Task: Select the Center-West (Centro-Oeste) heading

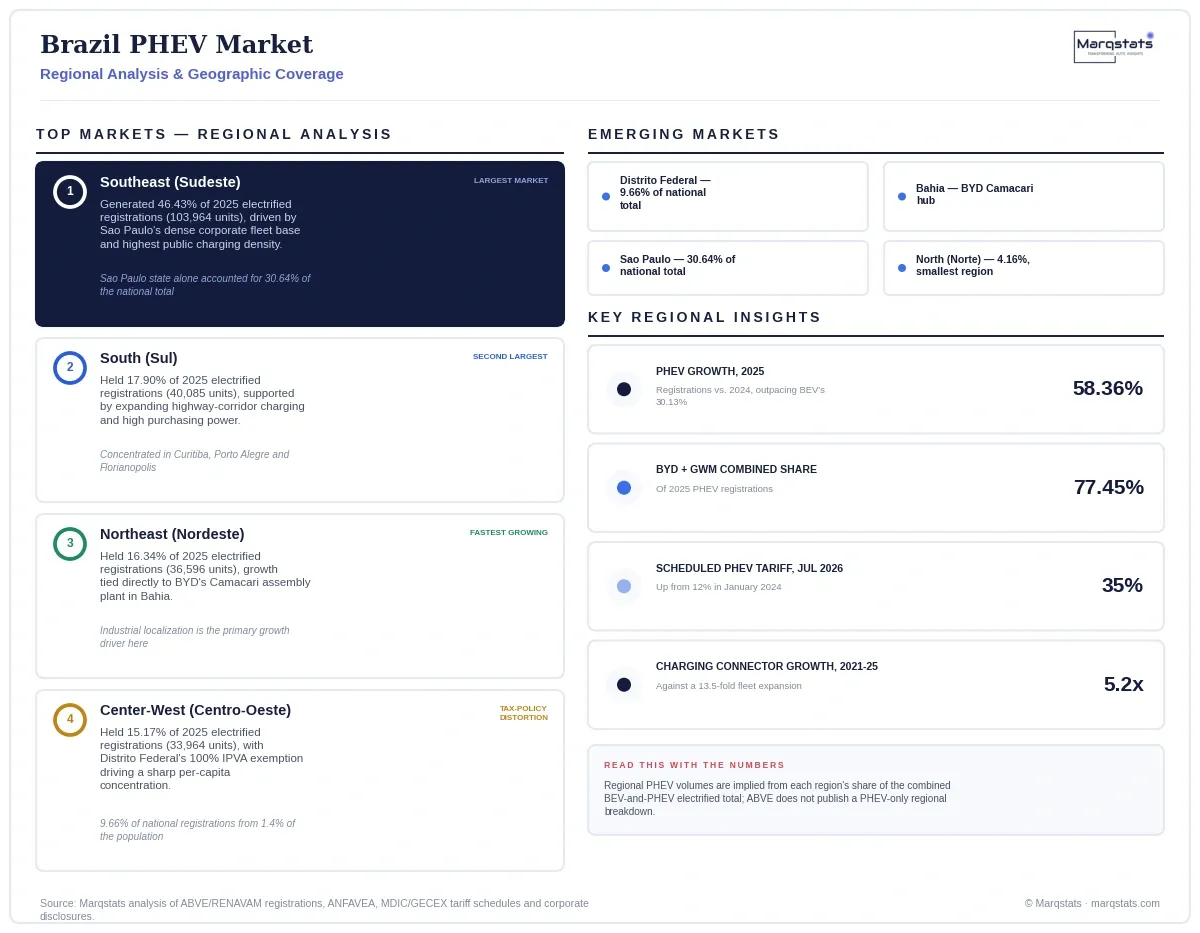Action: 195,710
